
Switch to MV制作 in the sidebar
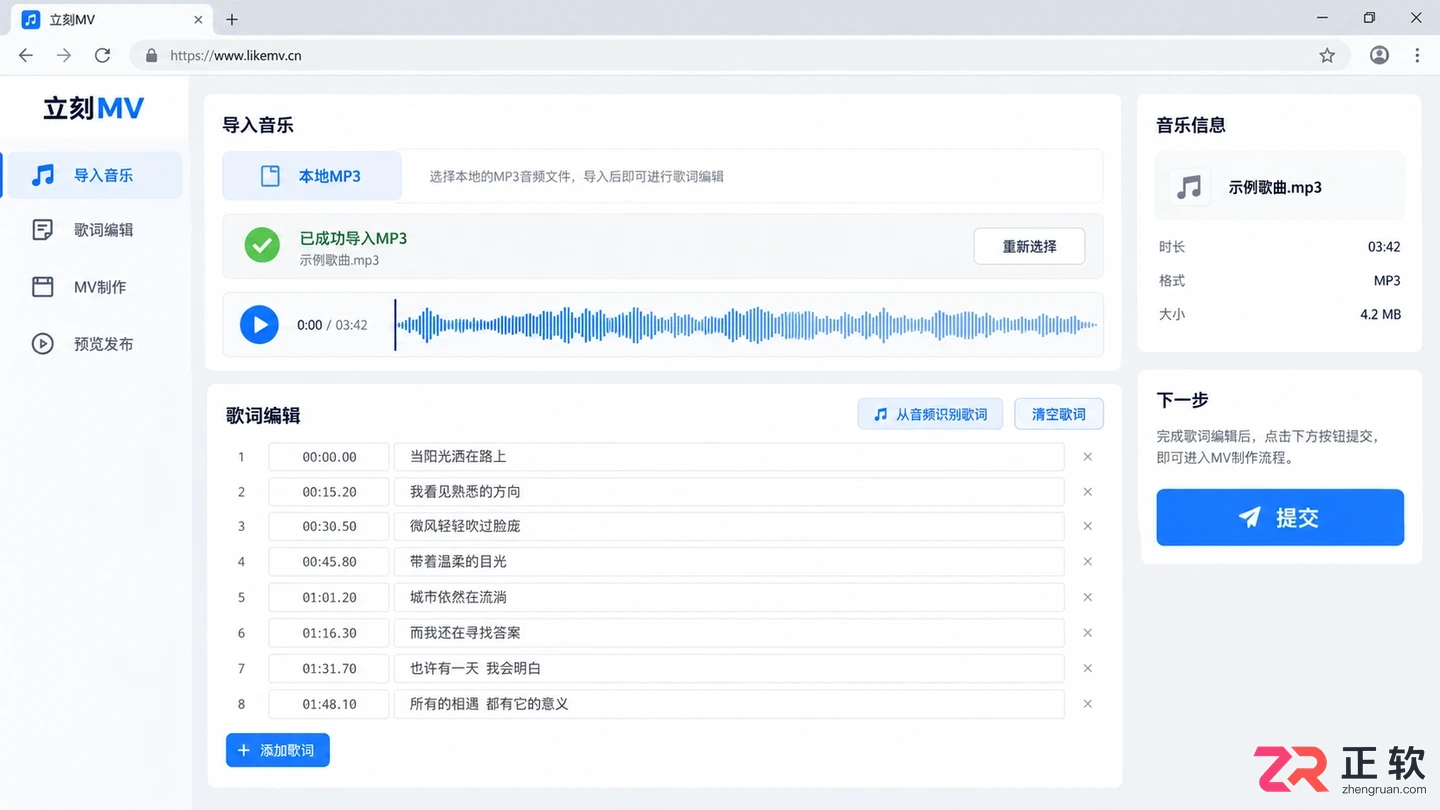click(93, 287)
